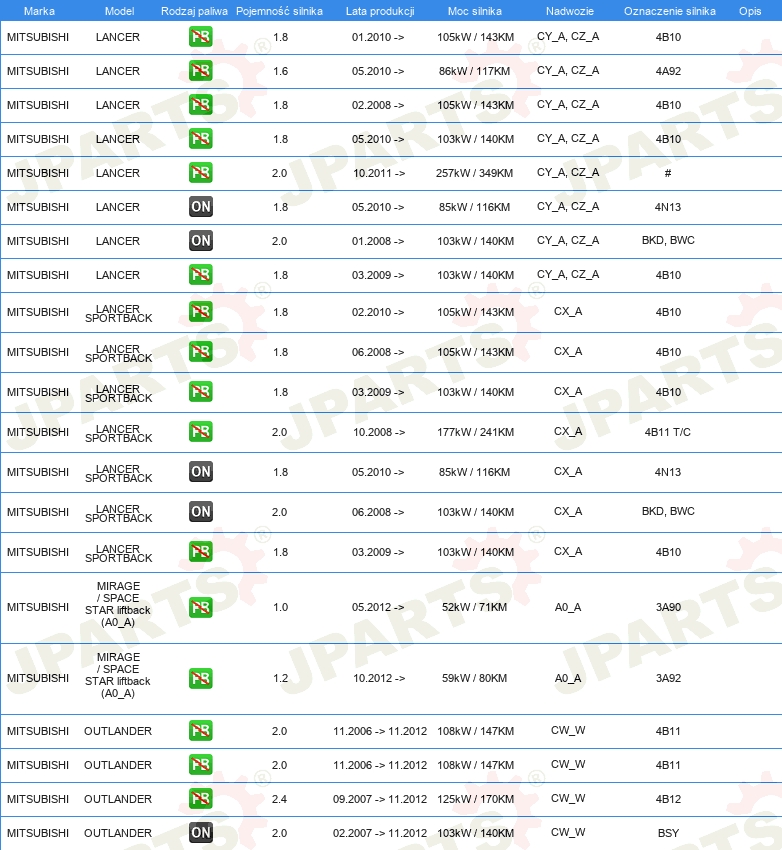Select 'OUTLANDER' model in the 4B12 row
Image resolution: width=782 pixels, height=850 pixels.
[x=118, y=799]
